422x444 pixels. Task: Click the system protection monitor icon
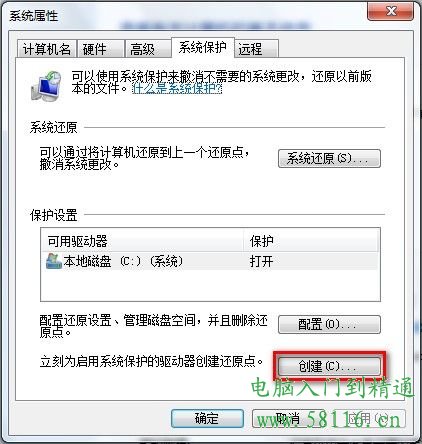(x=46, y=86)
